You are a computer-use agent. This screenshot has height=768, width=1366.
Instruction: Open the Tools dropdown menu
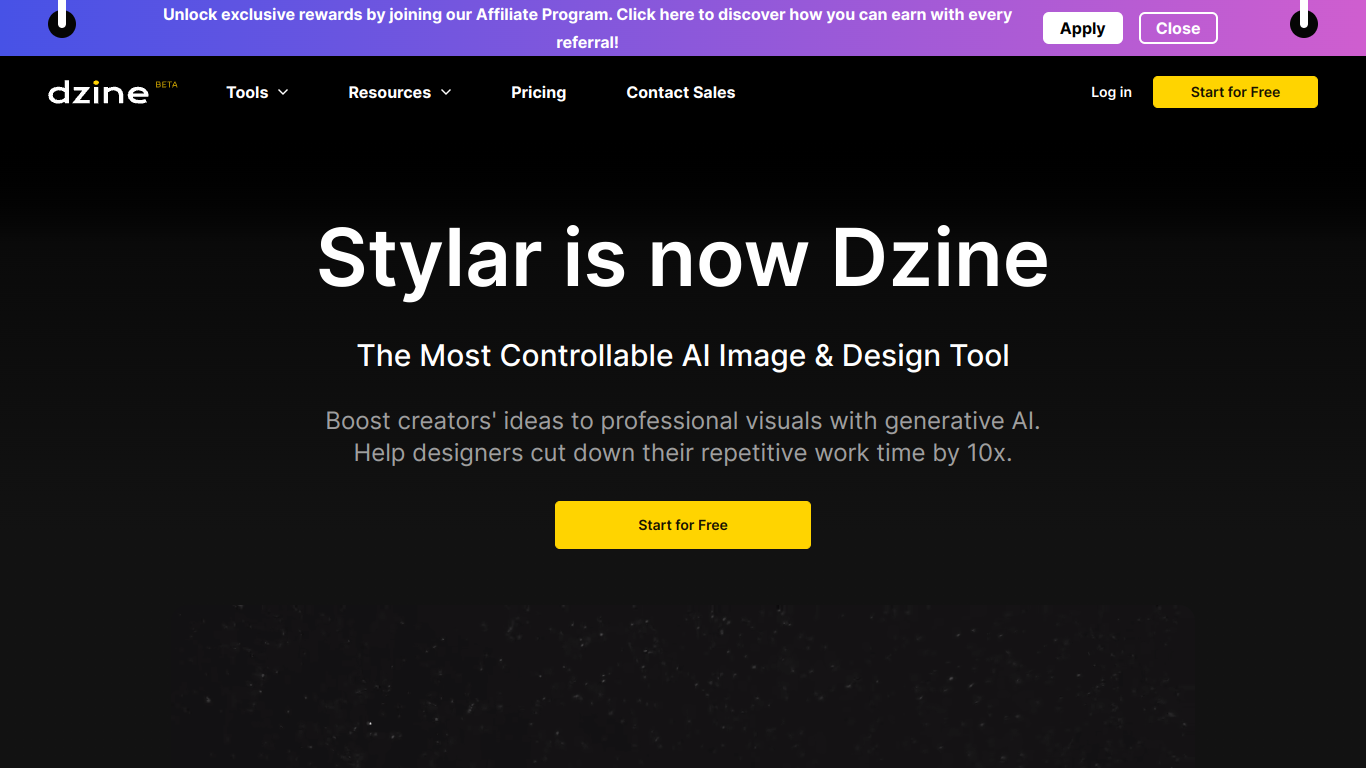point(257,92)
